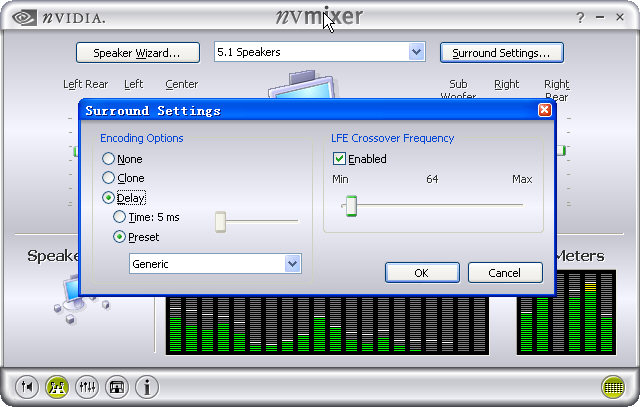Click the spectrum analyzer bar display

[x=327, y=325]
